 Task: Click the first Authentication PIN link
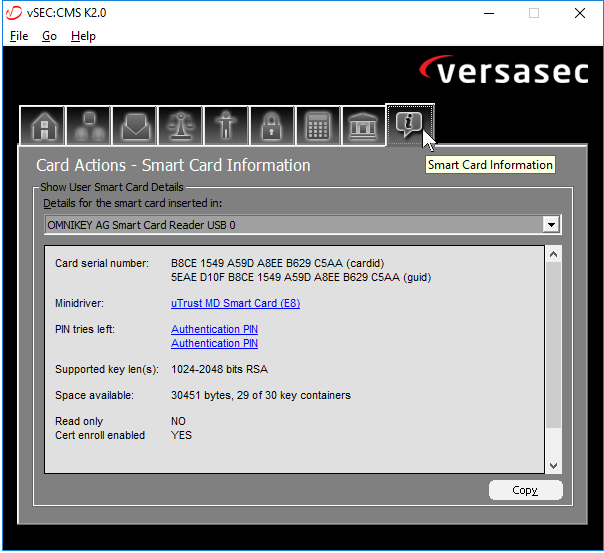[215, 329]
